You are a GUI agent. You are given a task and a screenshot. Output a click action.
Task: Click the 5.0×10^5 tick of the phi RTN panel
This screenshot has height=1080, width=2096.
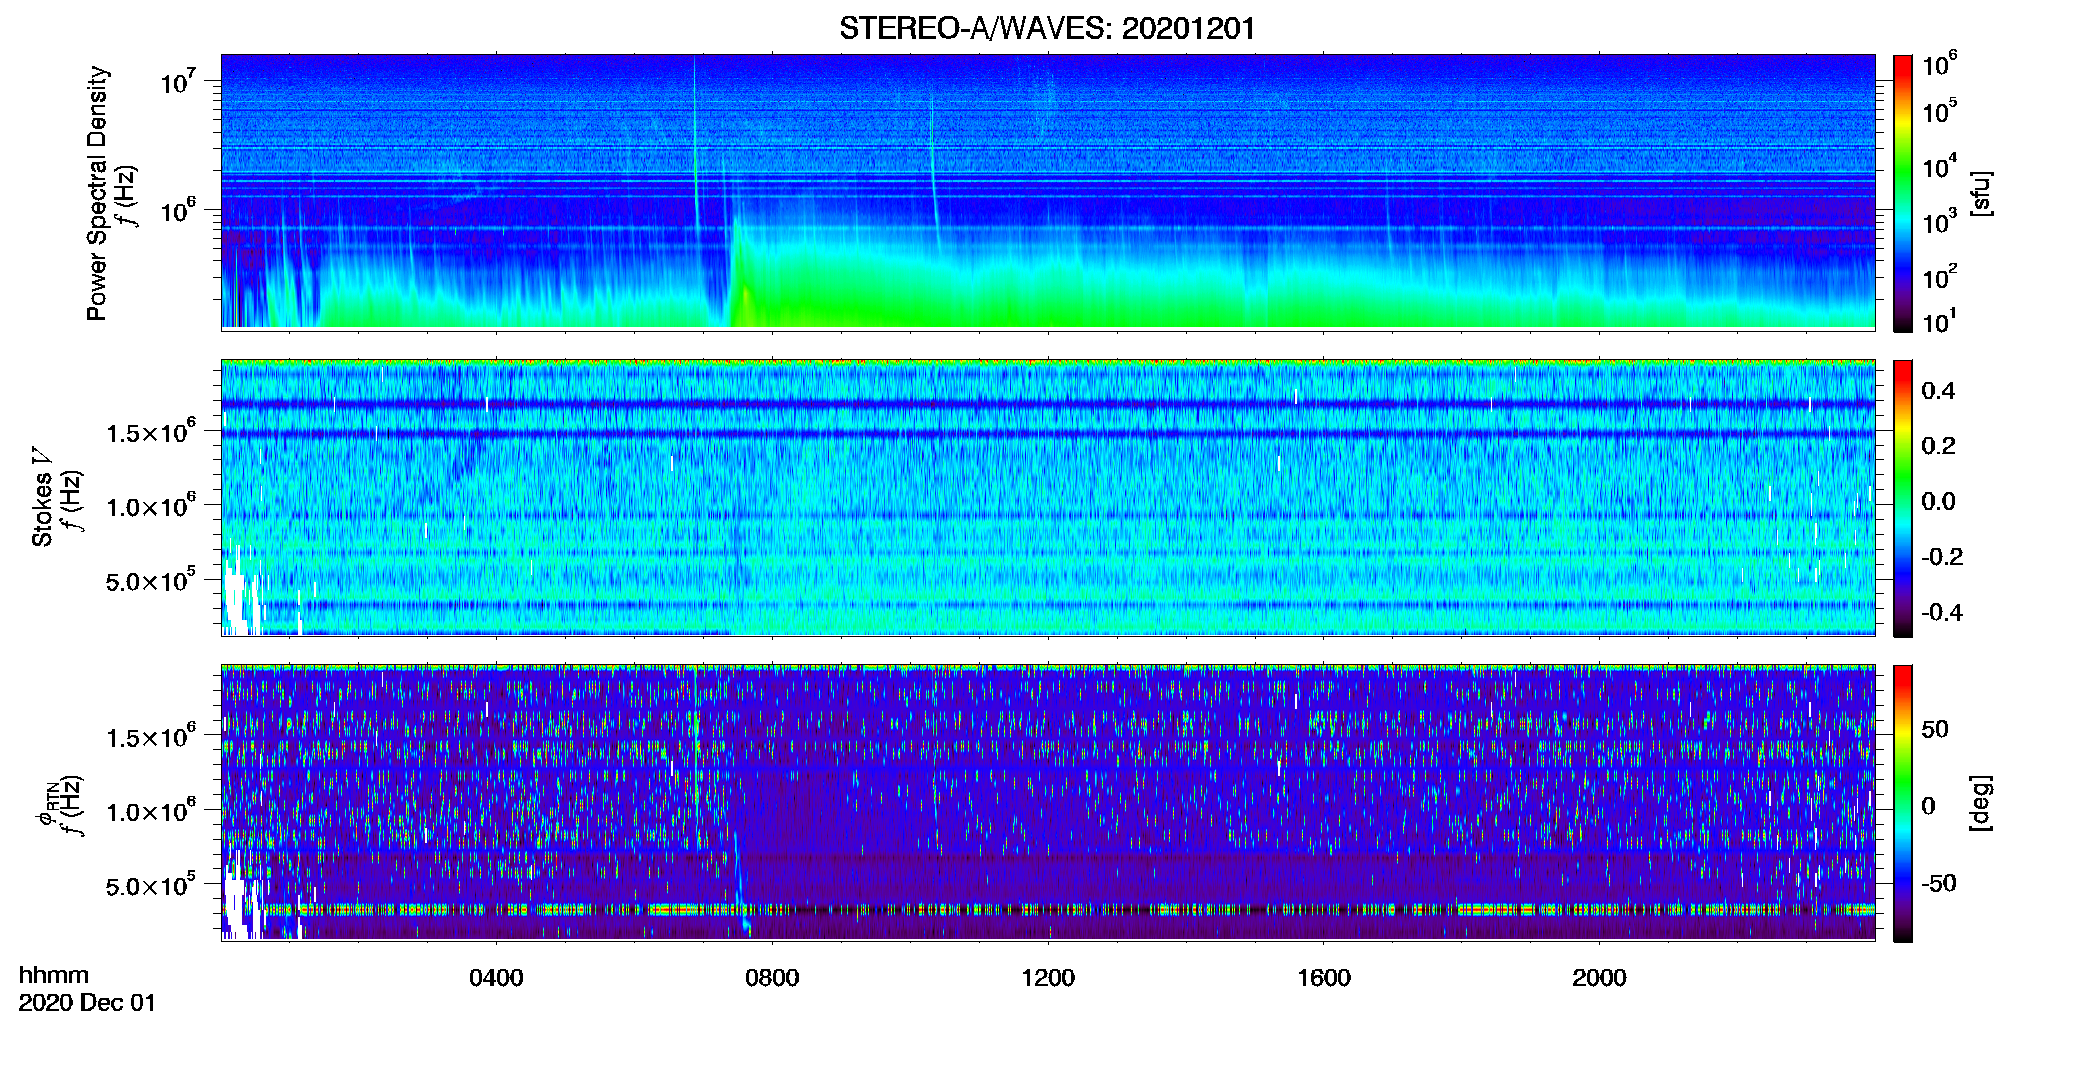[x=151, y=884]
